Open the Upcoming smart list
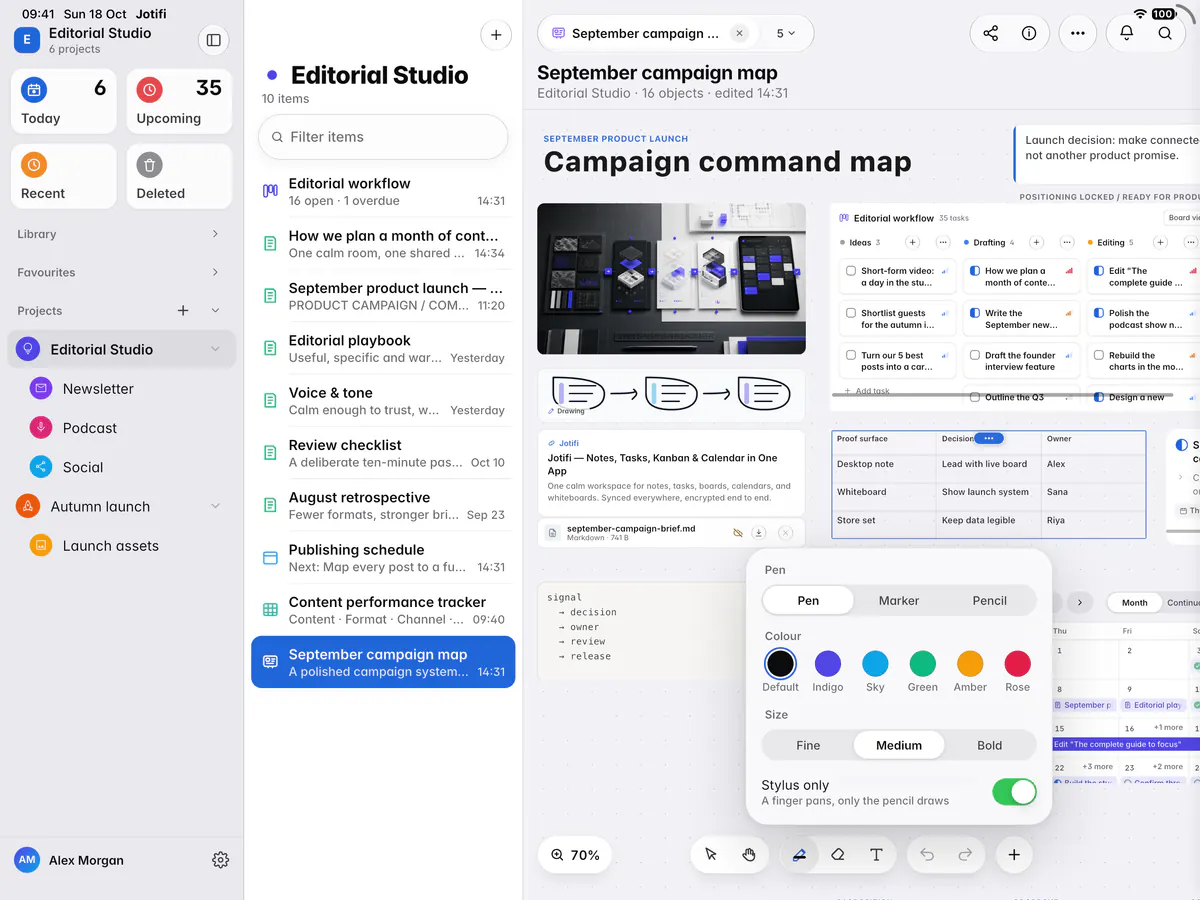 click(x=180, y=101)
